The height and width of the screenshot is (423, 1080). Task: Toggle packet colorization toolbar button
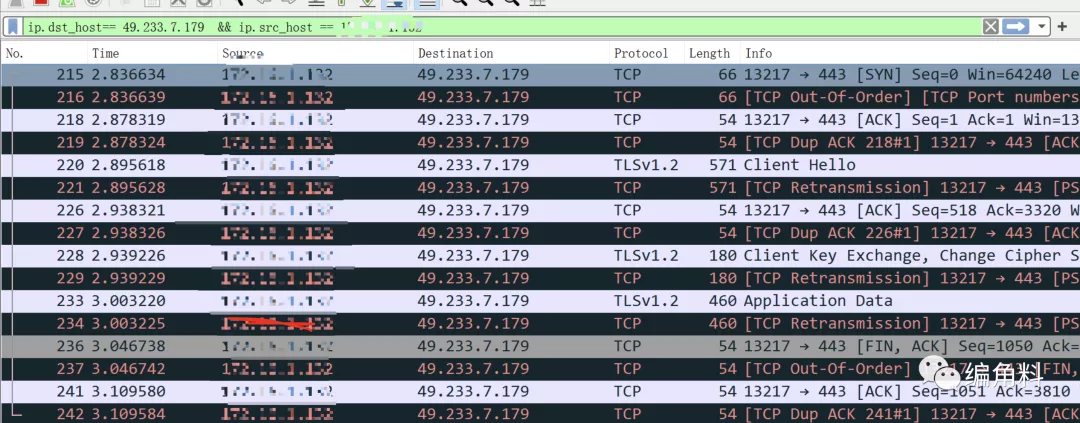coord(426,3)
